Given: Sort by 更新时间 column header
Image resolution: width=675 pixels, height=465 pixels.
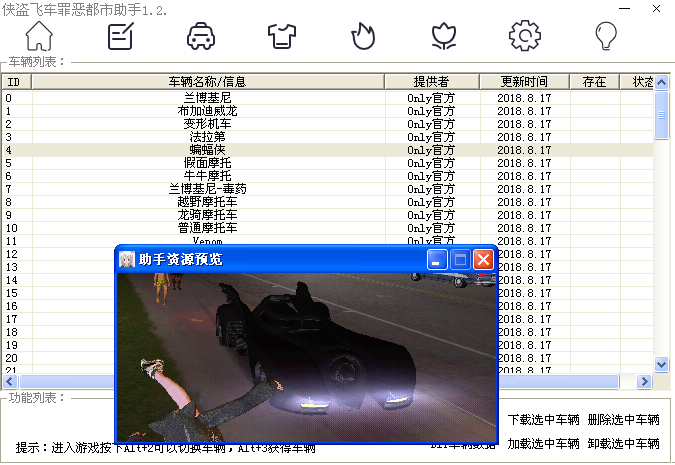Looking at the screenshot, I should [x=524, y=82].
